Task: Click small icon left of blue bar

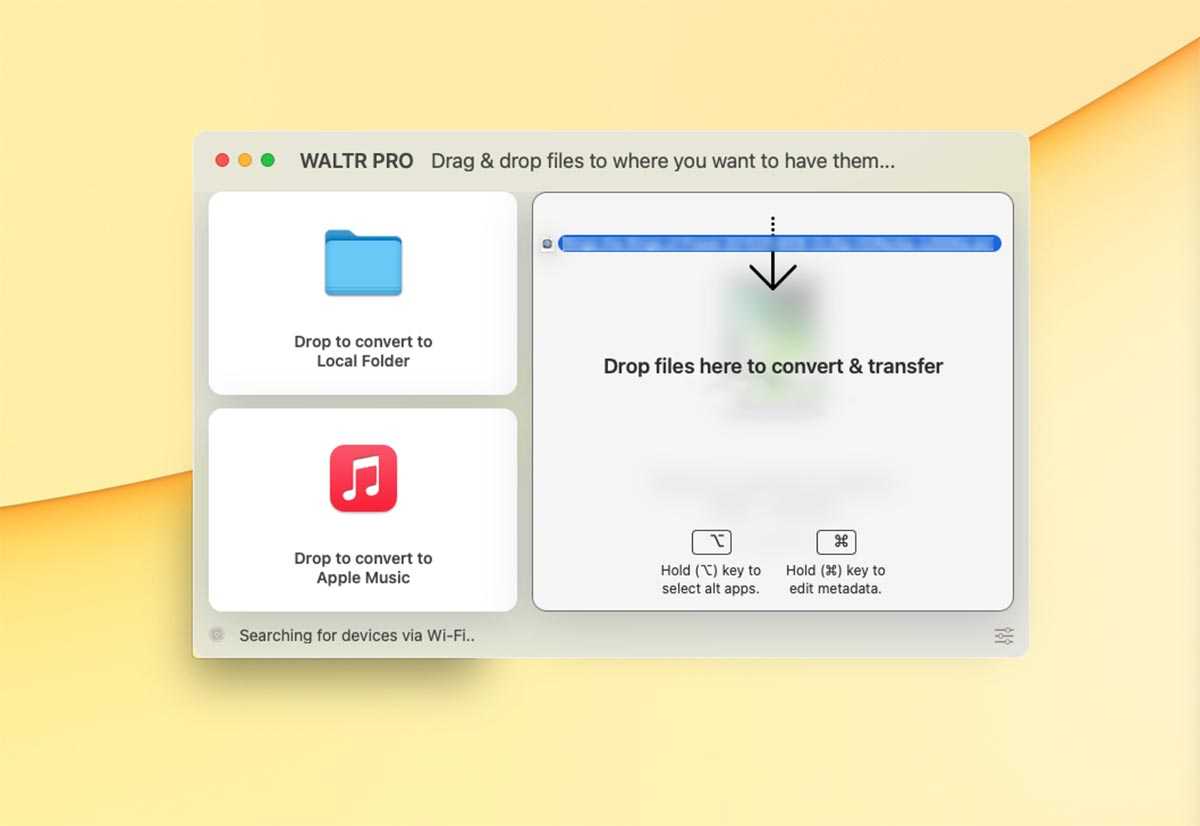Action: point(547,243)
